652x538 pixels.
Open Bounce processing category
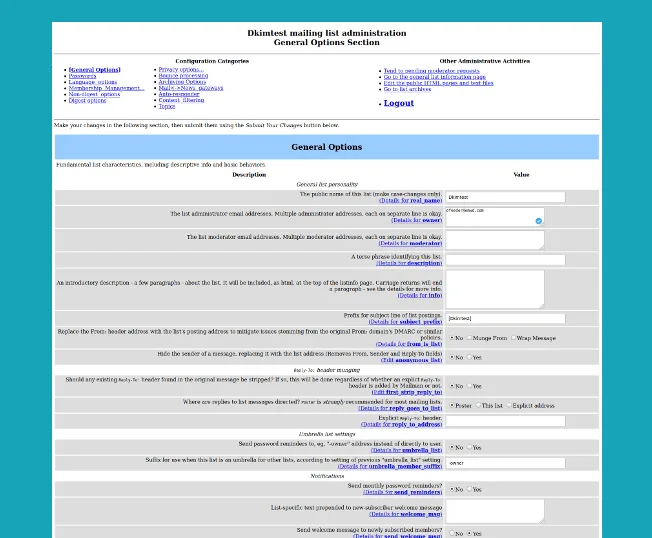click(x=183, y=76)
